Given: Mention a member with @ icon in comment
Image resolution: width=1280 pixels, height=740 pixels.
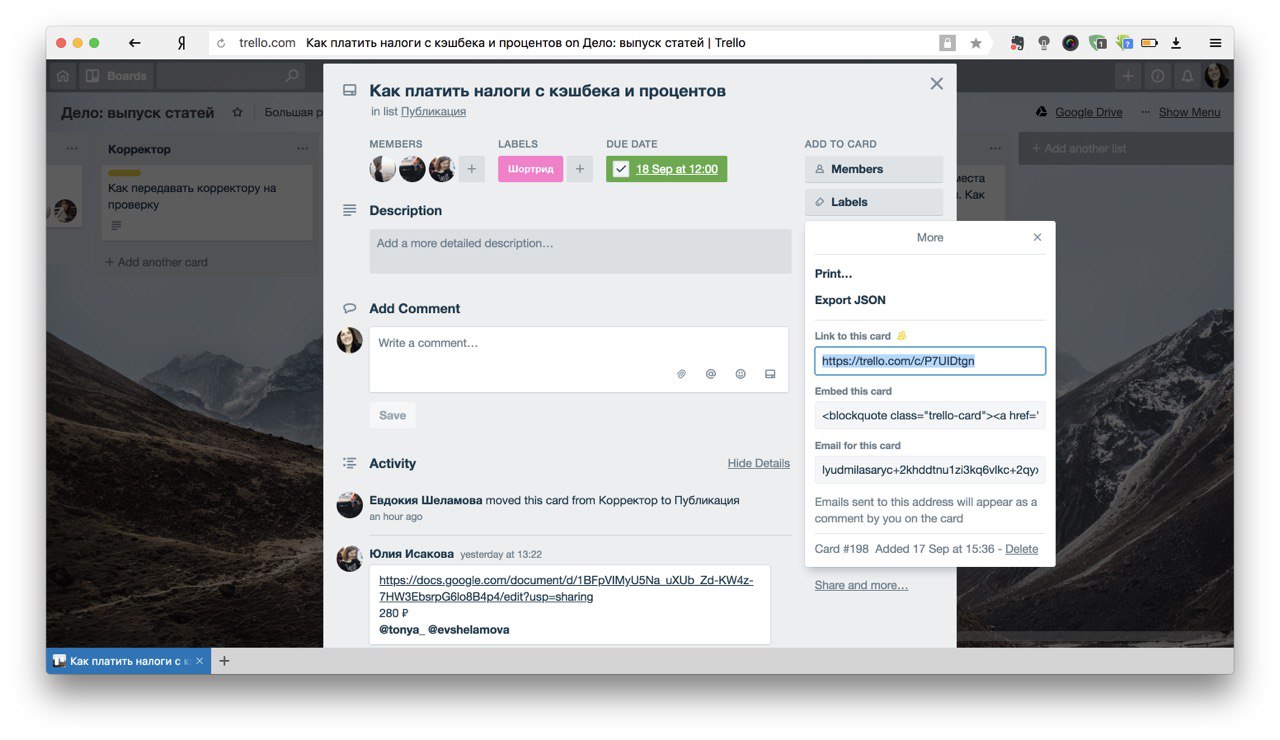Looking at the screenshot, I should [711, 374].
